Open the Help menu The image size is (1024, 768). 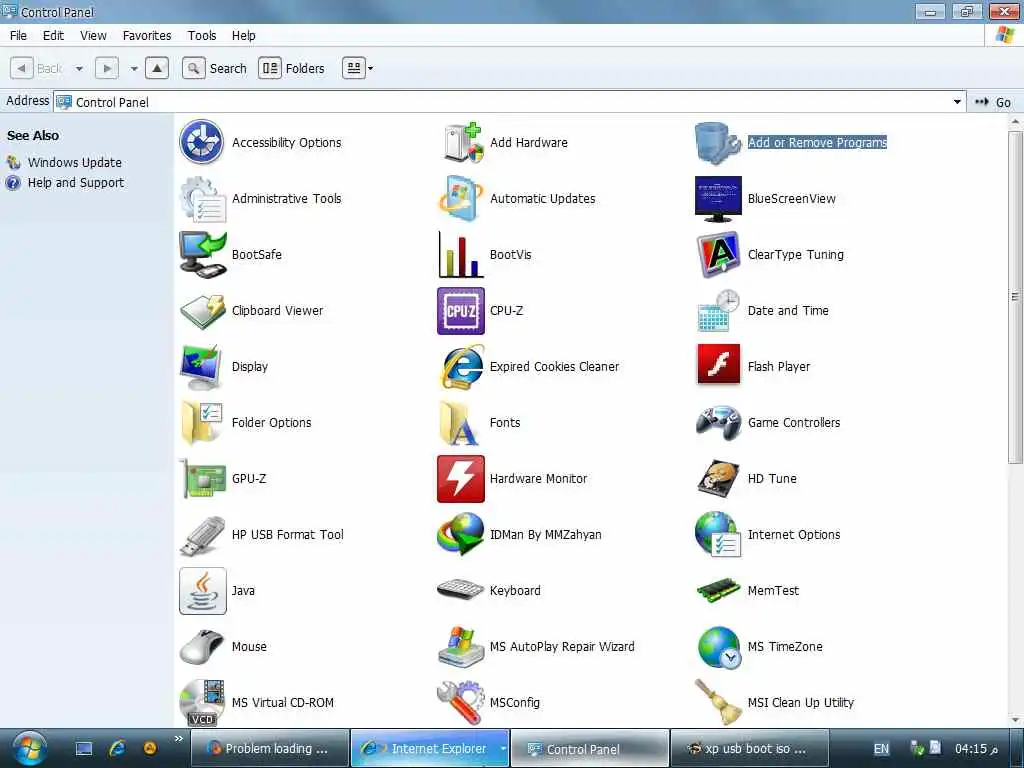pos(244,35)
